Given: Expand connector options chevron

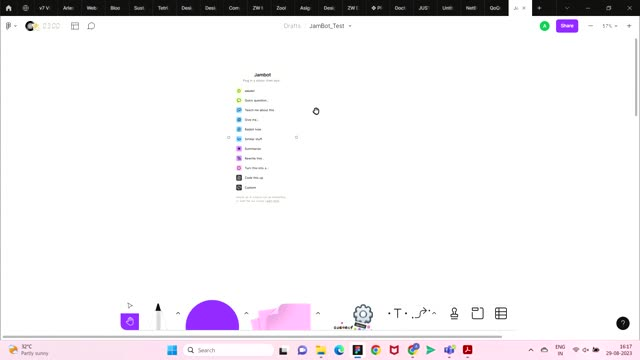Looking at the screenshot, I should [x=434, y=313].
